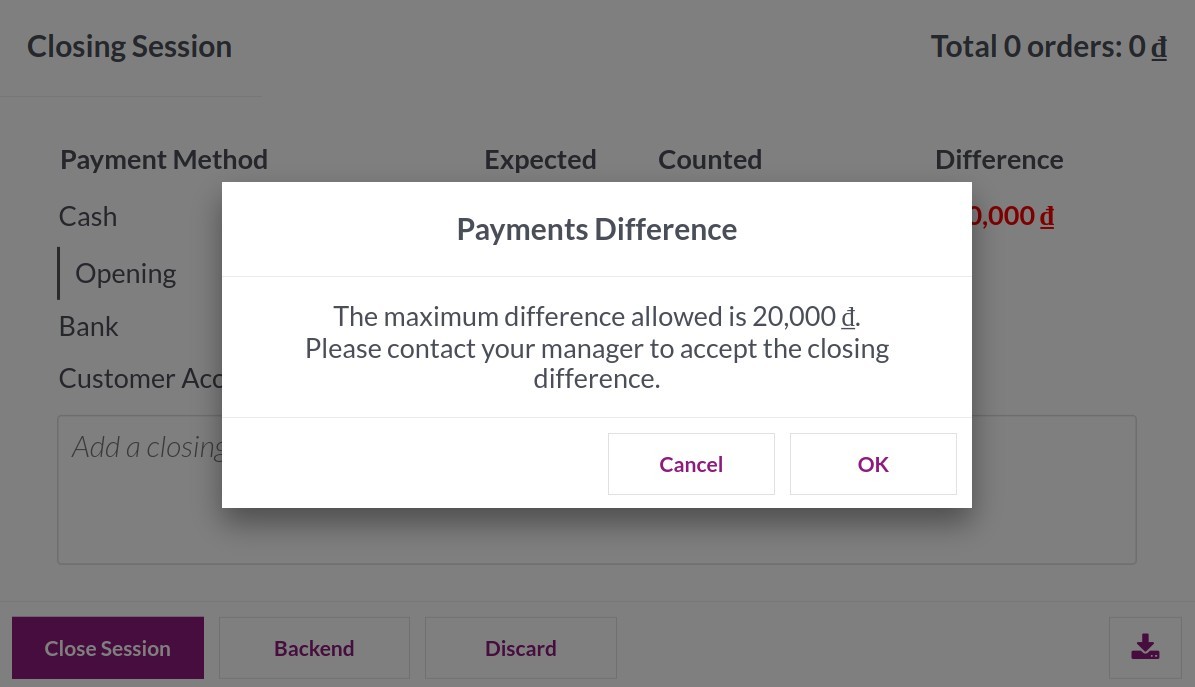
Task: Click the Payment Method column header
Action: (x=163, y=158)
